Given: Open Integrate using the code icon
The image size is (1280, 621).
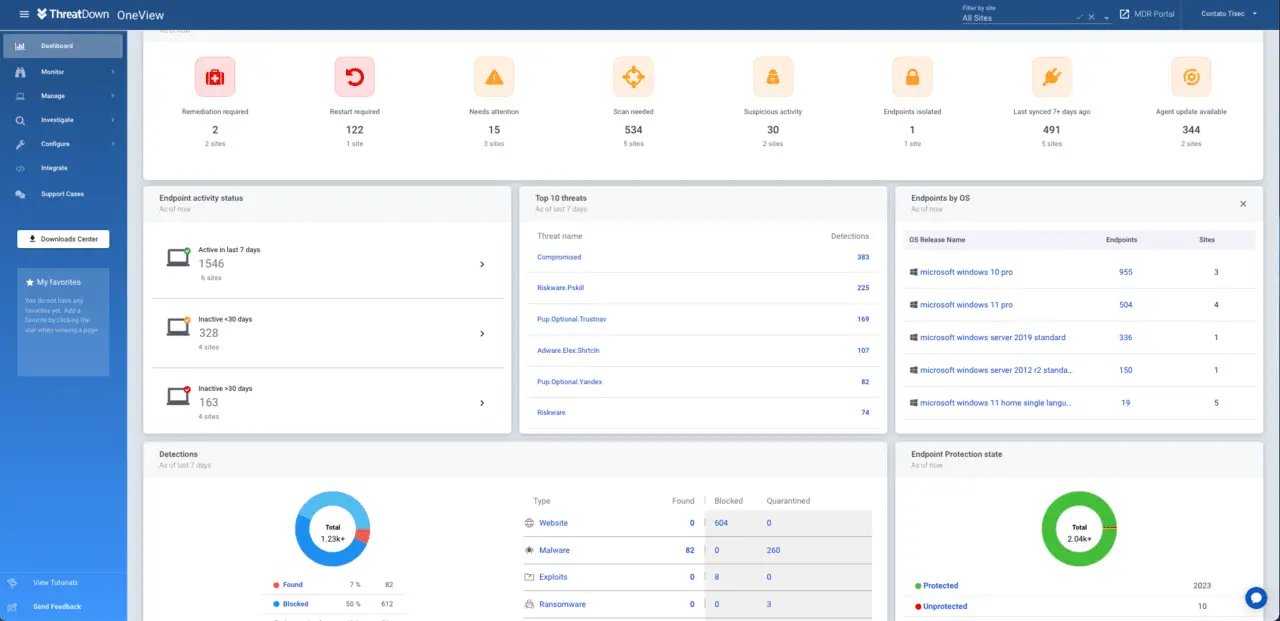Looking at the screenshot, I should pyautogui.click(x=20, y=169).
